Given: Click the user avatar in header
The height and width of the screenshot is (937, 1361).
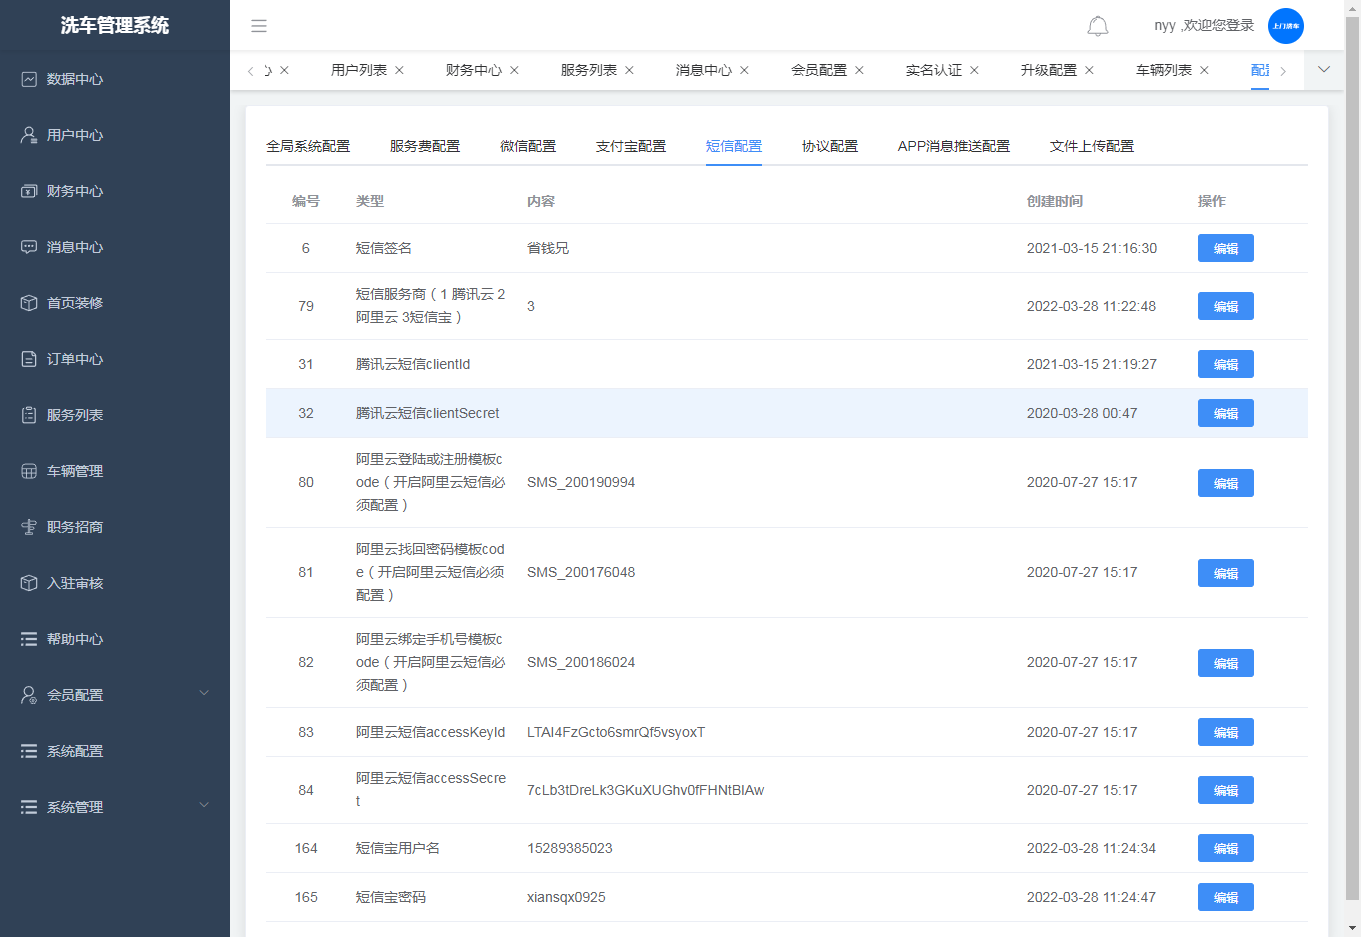Looking at the screenshot, I should pyautogui.click(x=1285, y=26).
